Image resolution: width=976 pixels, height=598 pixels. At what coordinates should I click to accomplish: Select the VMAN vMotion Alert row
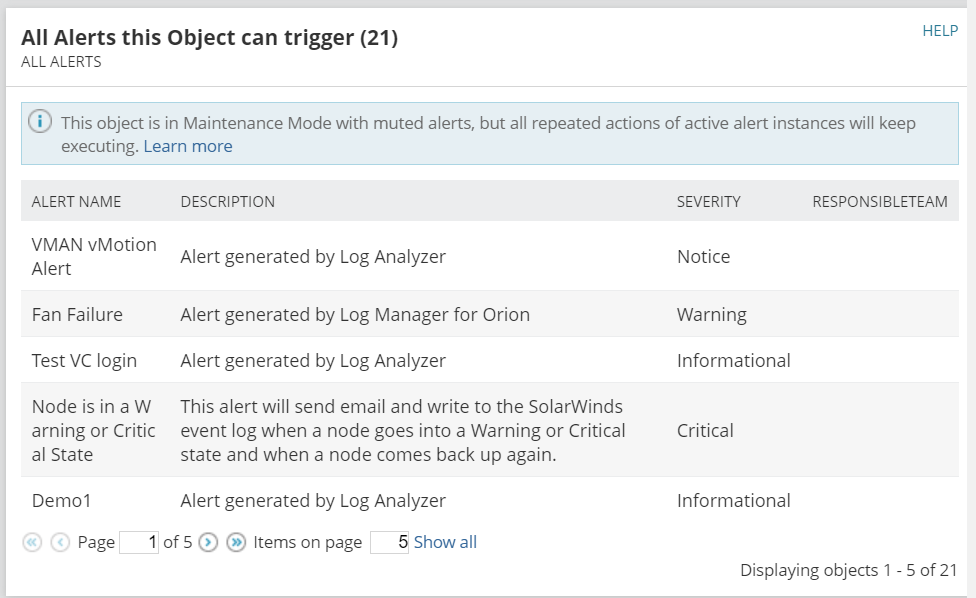[94, 256]
